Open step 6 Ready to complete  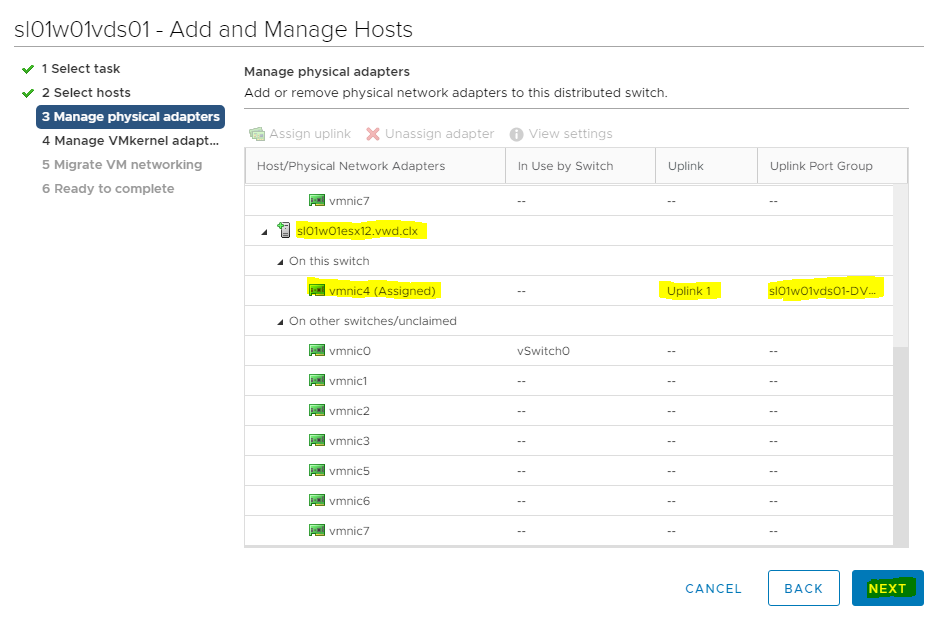(108, 189)
